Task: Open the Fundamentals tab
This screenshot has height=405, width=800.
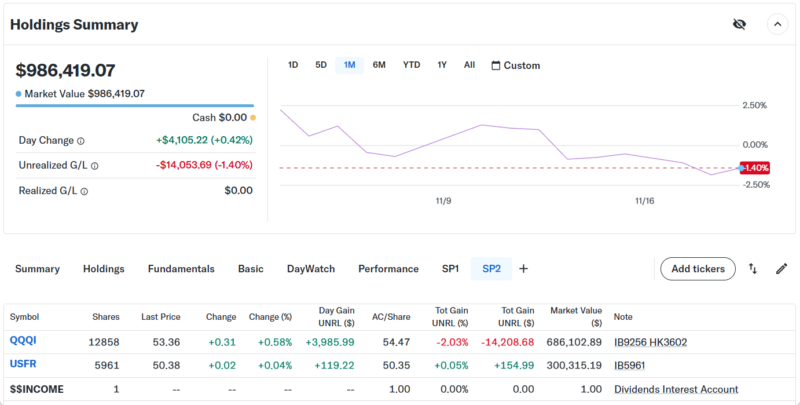Action: [181, 269]
